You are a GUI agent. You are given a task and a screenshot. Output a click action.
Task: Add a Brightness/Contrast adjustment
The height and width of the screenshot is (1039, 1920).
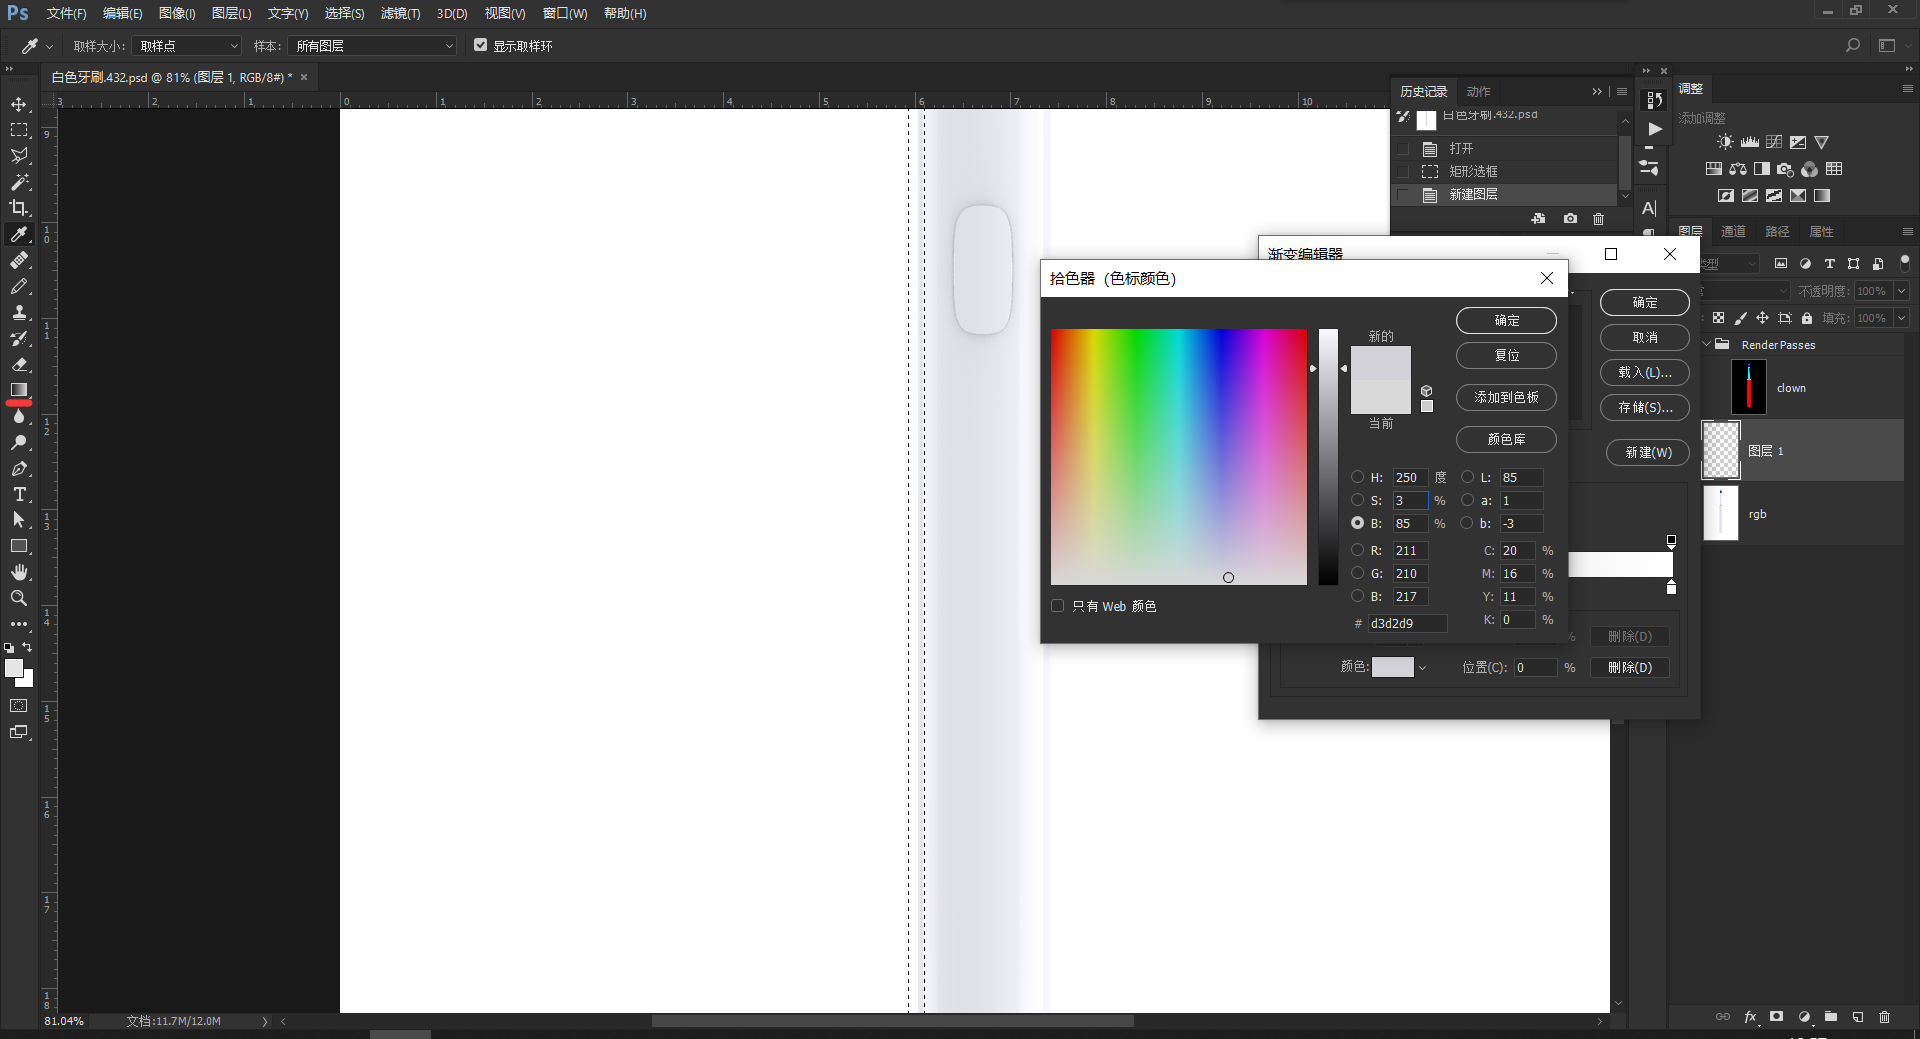tap(1724, 141)
